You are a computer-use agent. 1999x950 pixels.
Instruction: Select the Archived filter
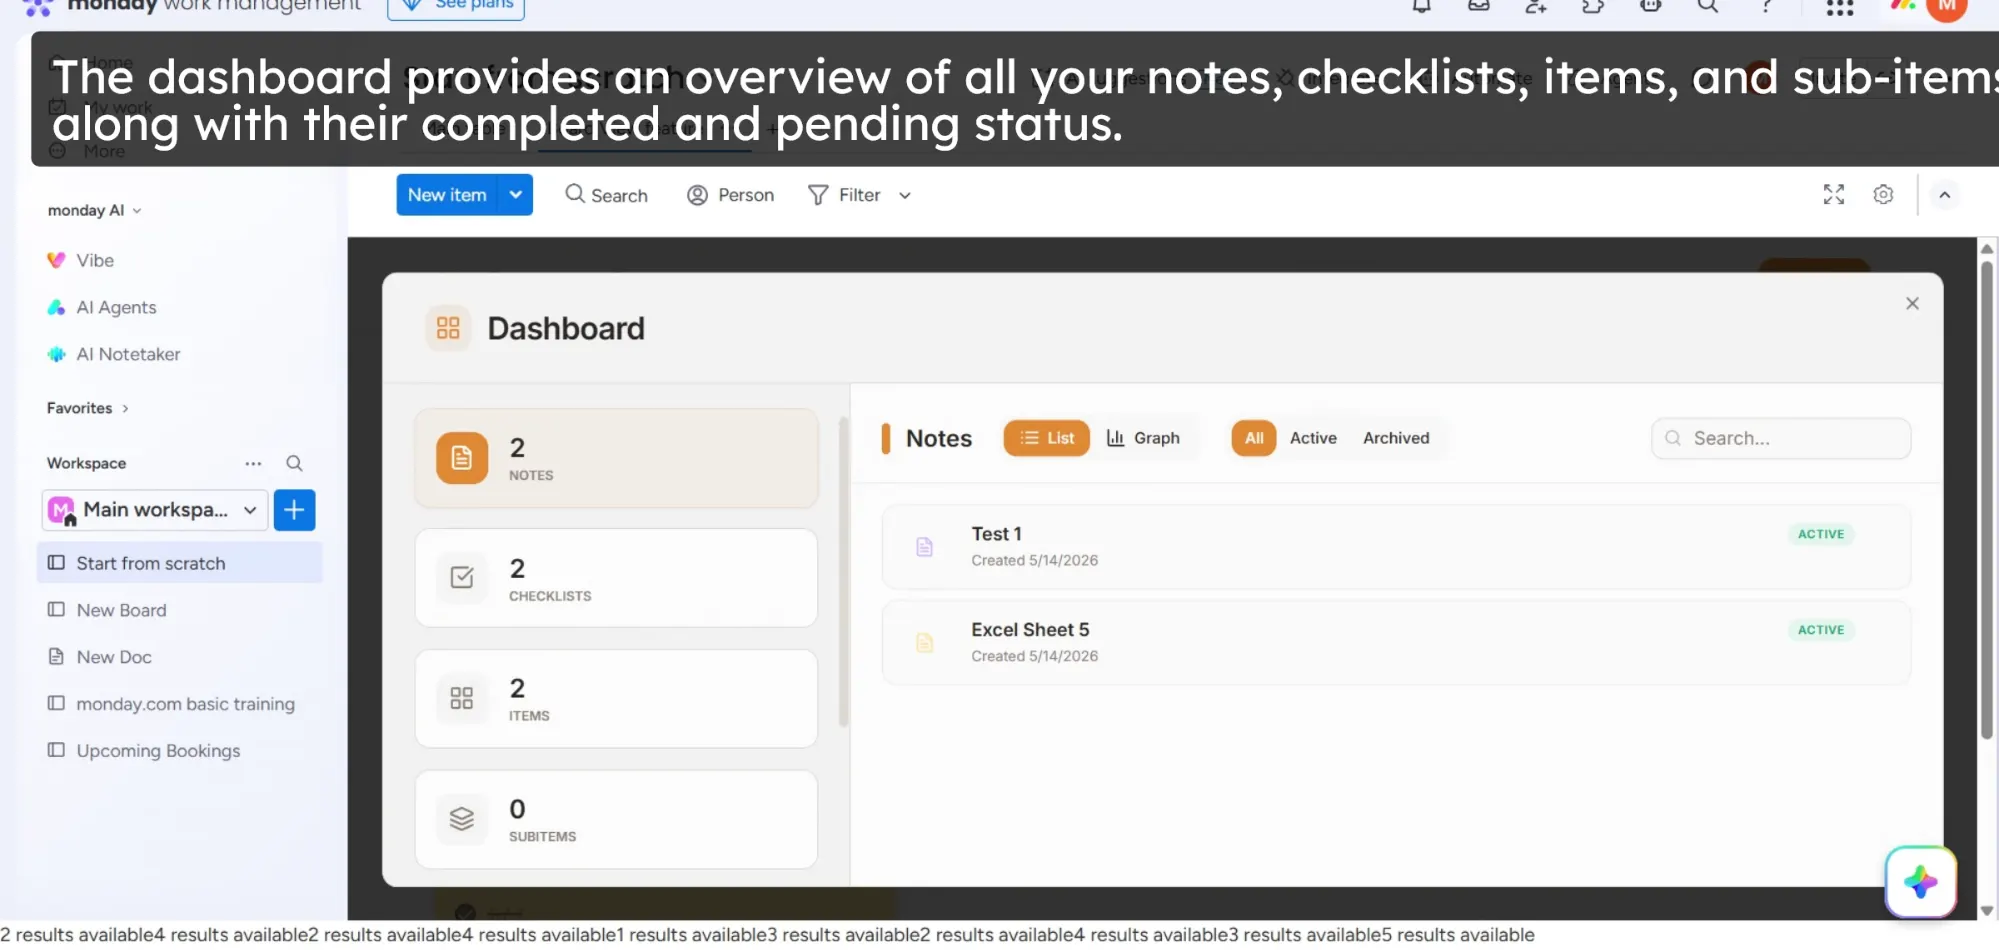1396,438
